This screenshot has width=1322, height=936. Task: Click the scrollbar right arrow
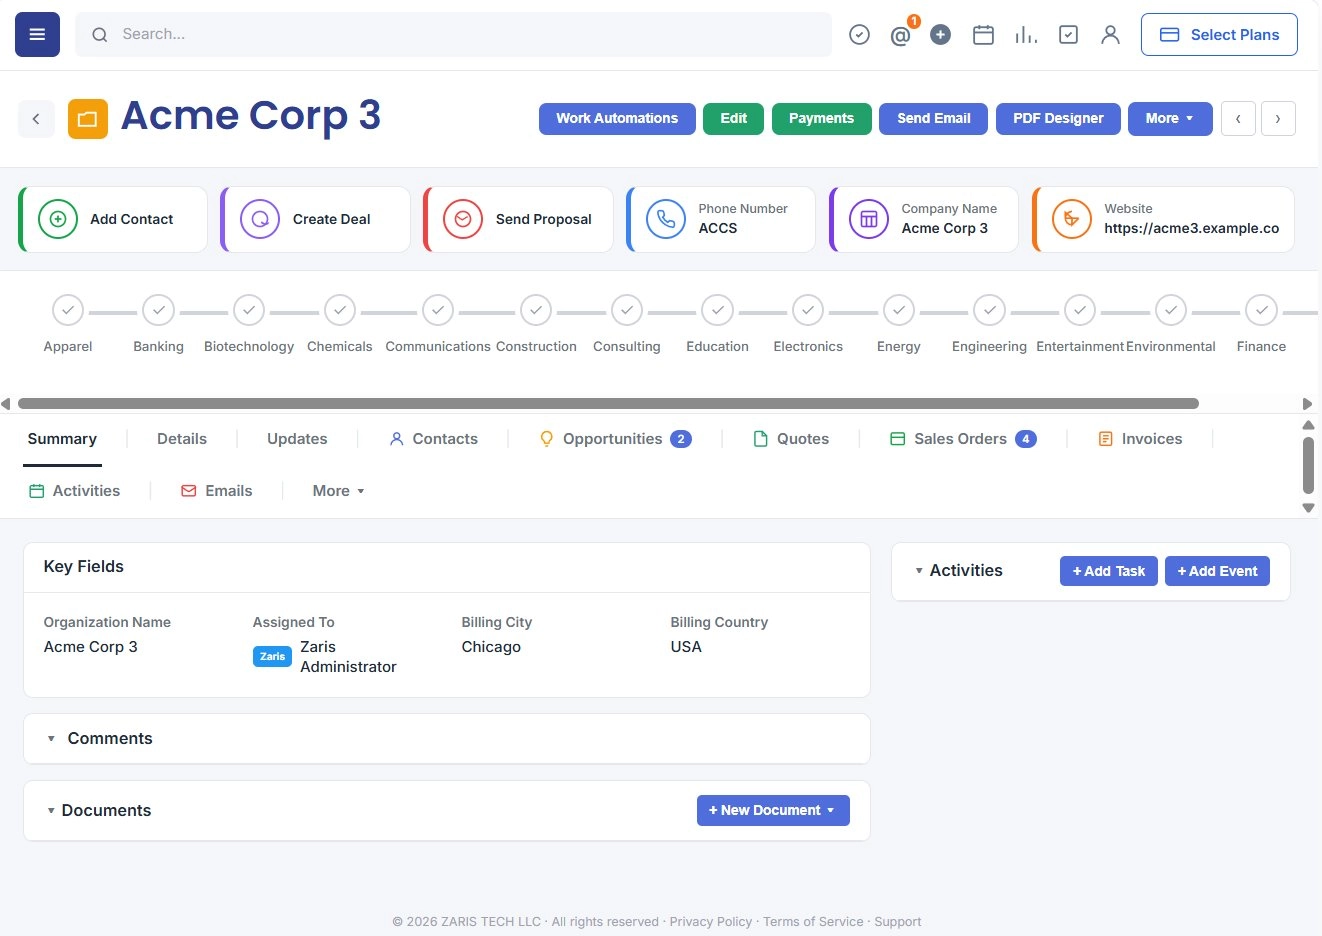click(1307, 404)
